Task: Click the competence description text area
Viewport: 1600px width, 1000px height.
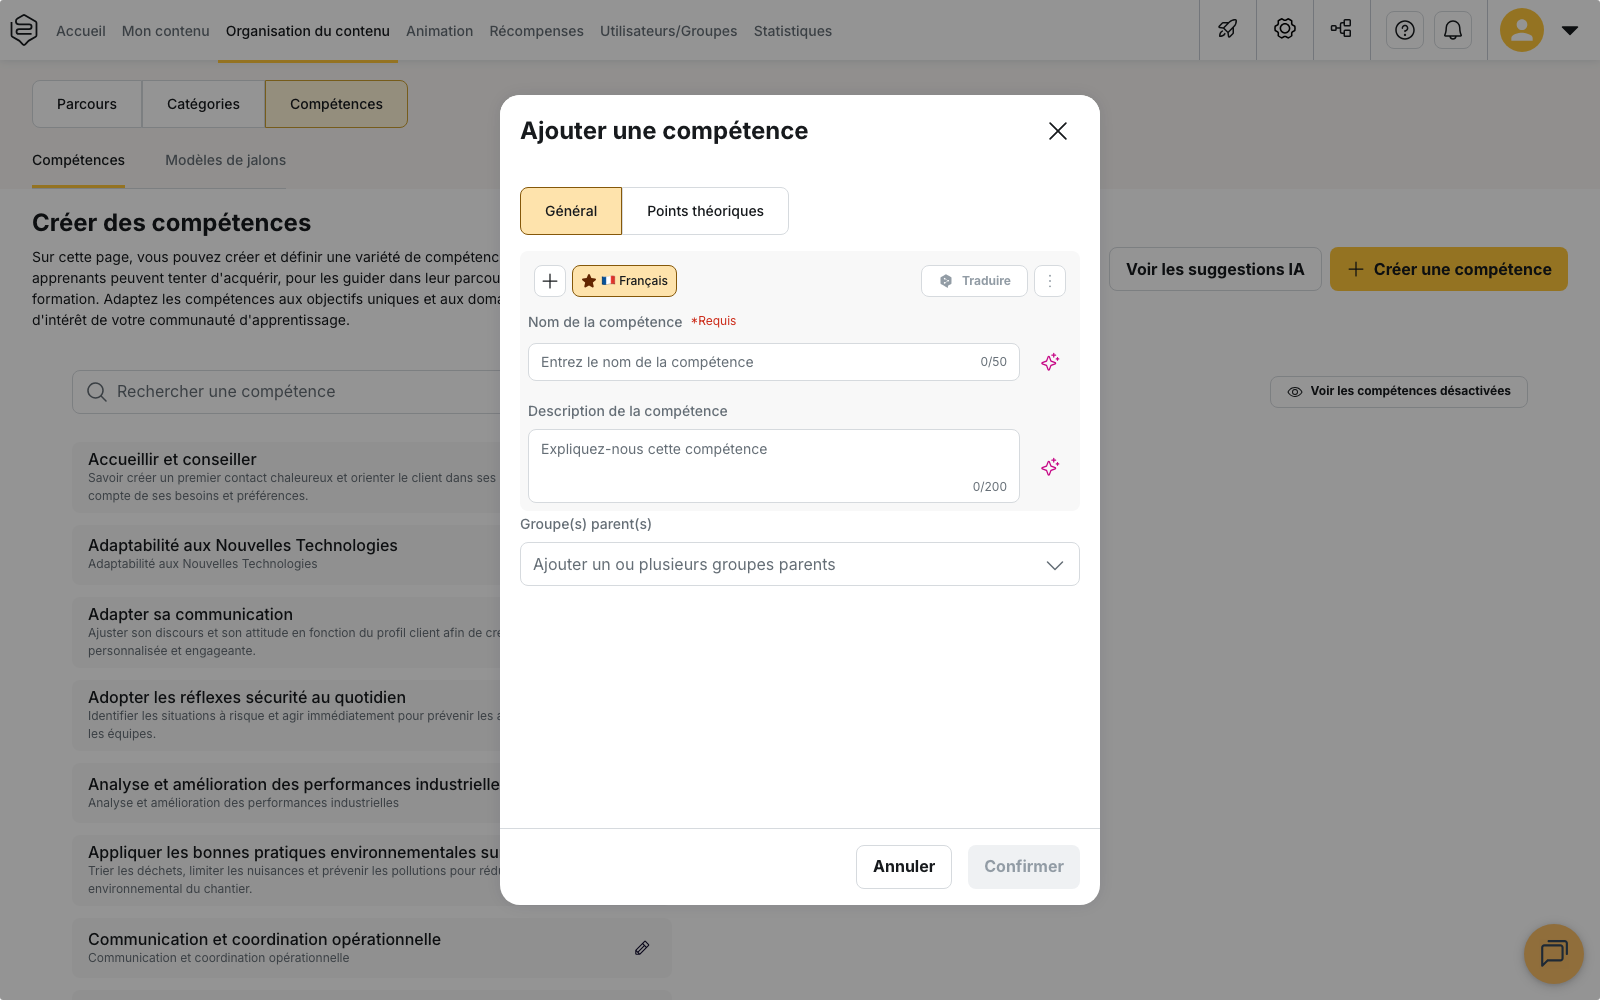Action: [774, 466]
